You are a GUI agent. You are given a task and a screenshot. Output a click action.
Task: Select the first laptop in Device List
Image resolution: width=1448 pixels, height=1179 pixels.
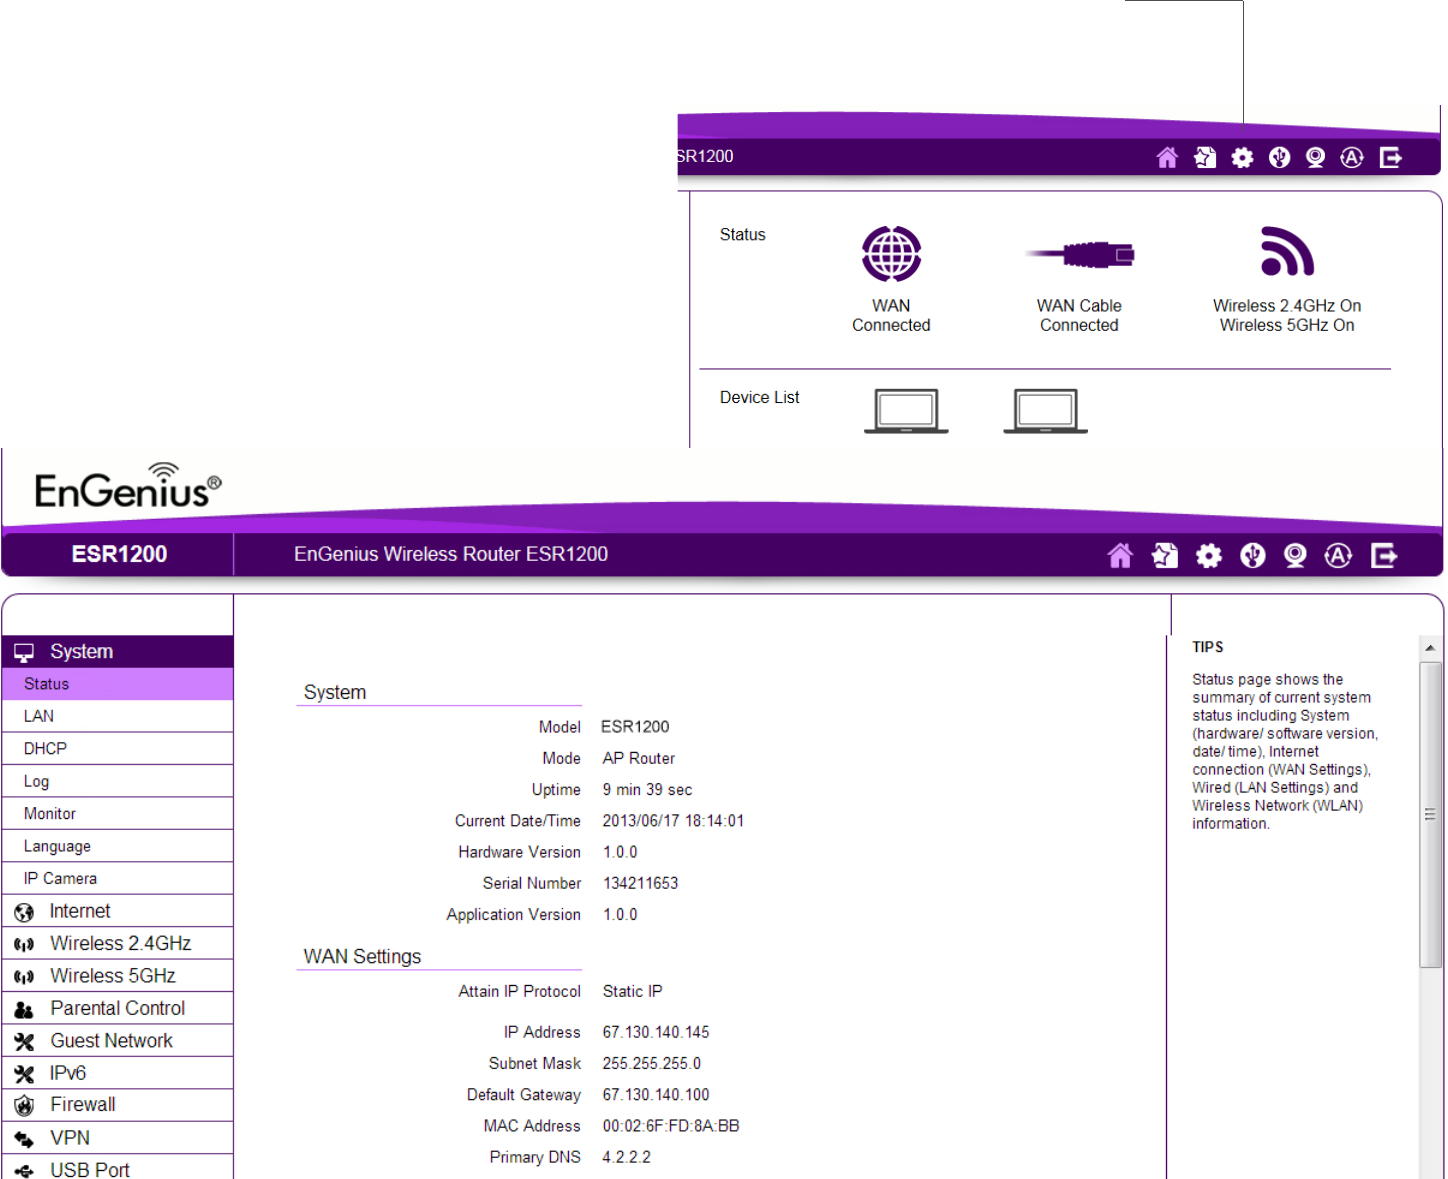pyautogui.click(x=906, y=411)
